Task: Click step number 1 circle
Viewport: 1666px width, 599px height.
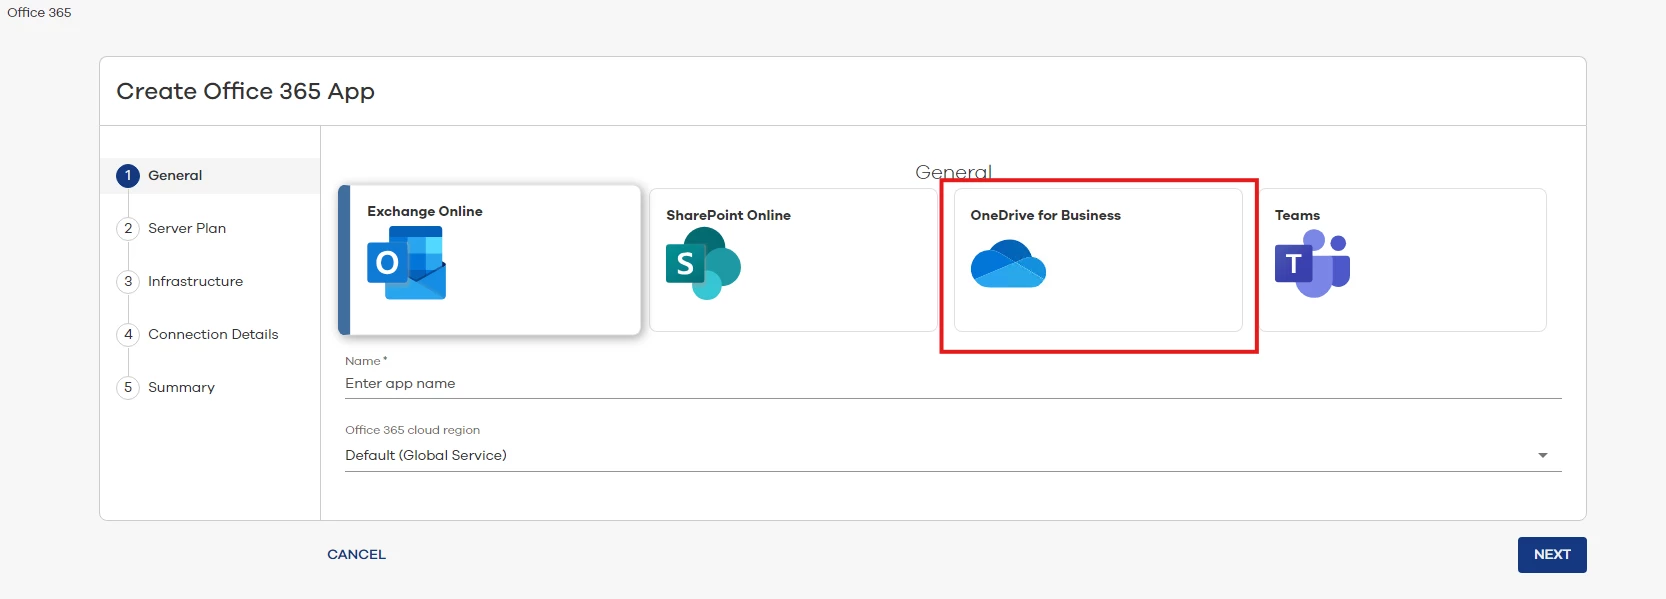Action: [128, 175]
